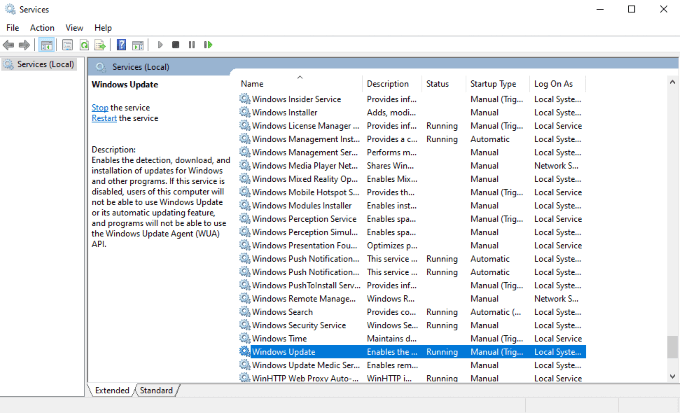Switch to the Standard tab
Image resolution: width=680 pixels, height=413 pixels.
pos(156,390)
